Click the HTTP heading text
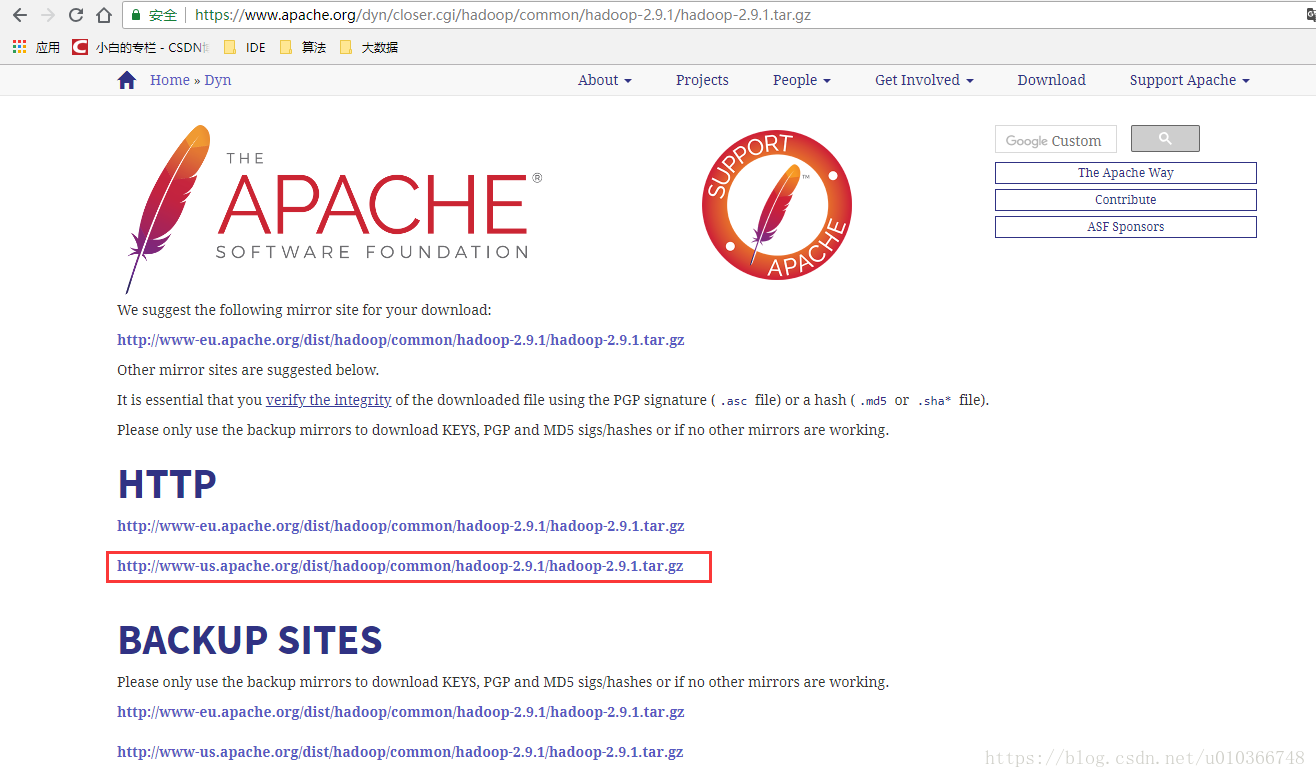The height and width of the screenshot is (778, 1316). 167,484
